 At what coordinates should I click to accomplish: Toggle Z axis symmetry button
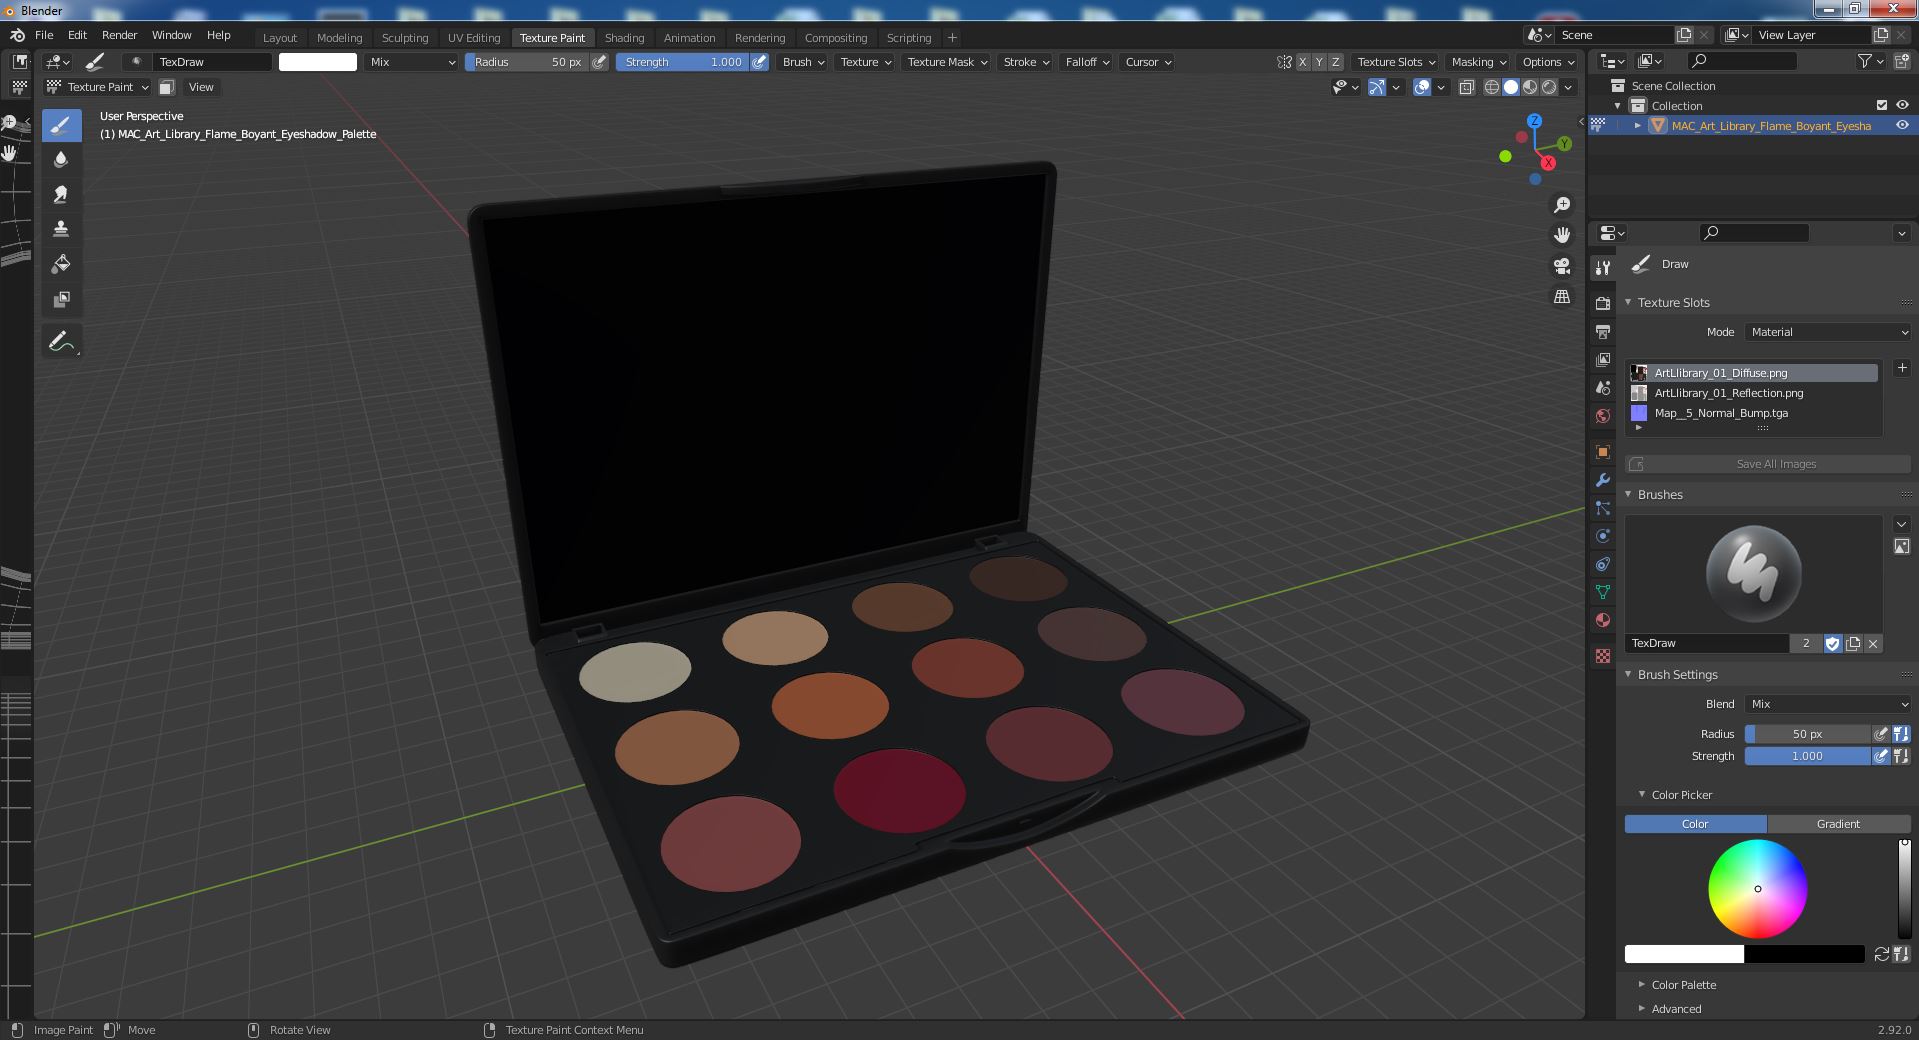pos(1336,62)
